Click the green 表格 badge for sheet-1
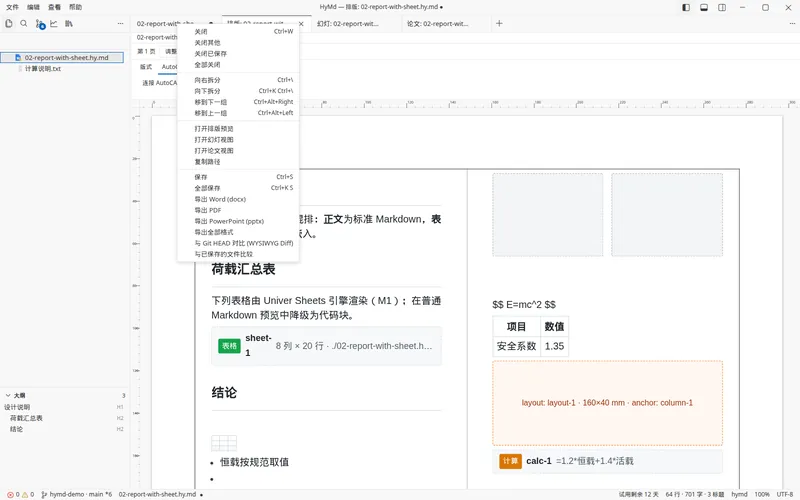Viewport: 800px width, 500px height. point(229,346)
